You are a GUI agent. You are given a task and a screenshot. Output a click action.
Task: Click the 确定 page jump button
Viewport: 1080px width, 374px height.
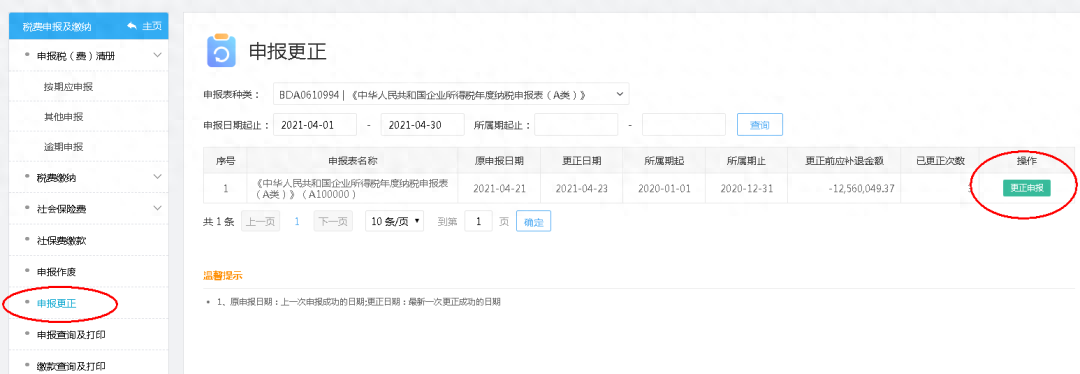[533, 222]
